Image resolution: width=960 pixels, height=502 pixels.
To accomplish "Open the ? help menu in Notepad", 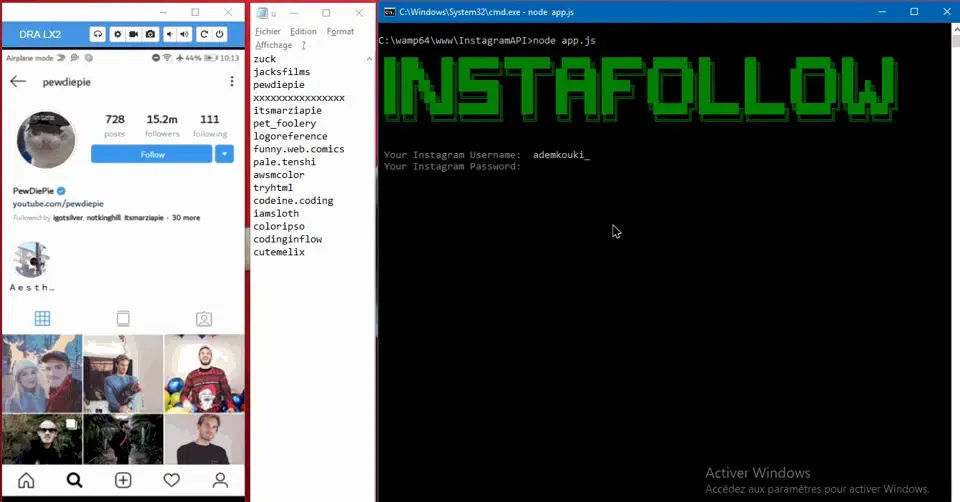I will tap(303, 45).
